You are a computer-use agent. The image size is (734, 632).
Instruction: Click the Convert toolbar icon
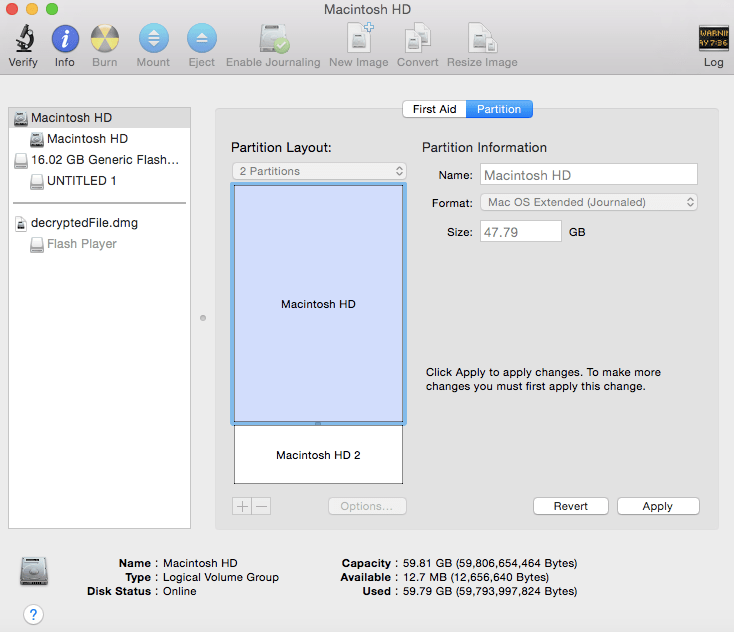418,37
